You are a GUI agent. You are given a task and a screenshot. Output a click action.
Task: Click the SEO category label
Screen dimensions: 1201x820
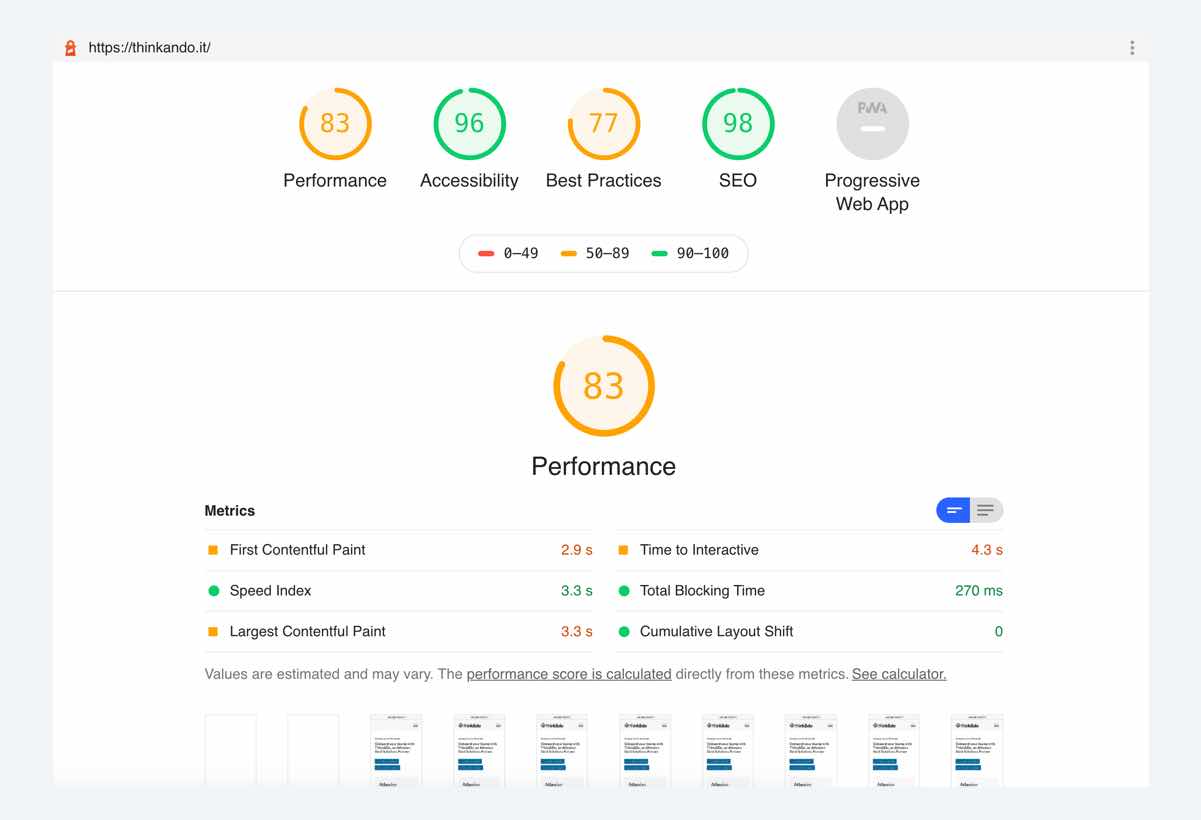click(x=738, y=181)
